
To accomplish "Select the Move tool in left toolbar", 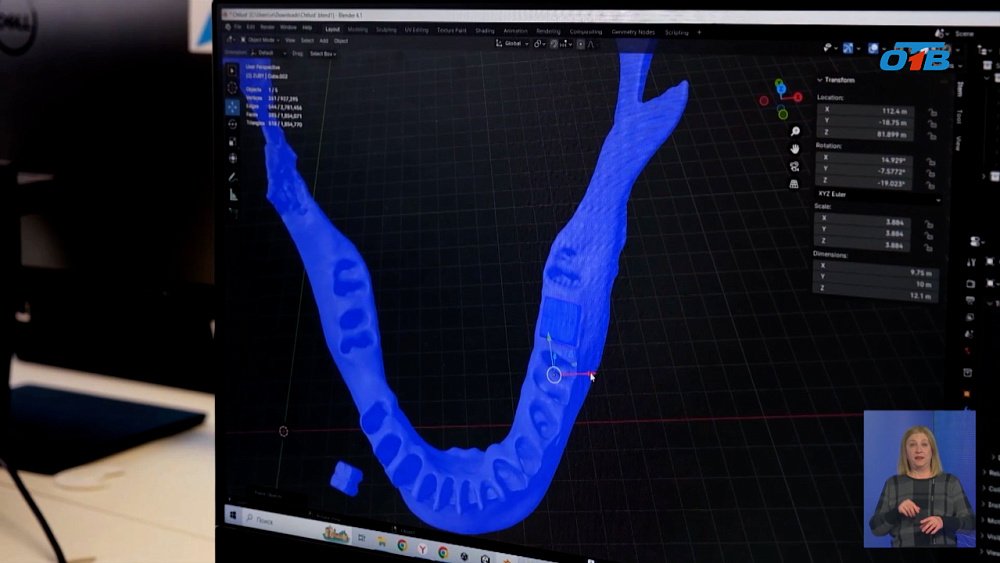I will pyautogui.click(x=233, y=105).
